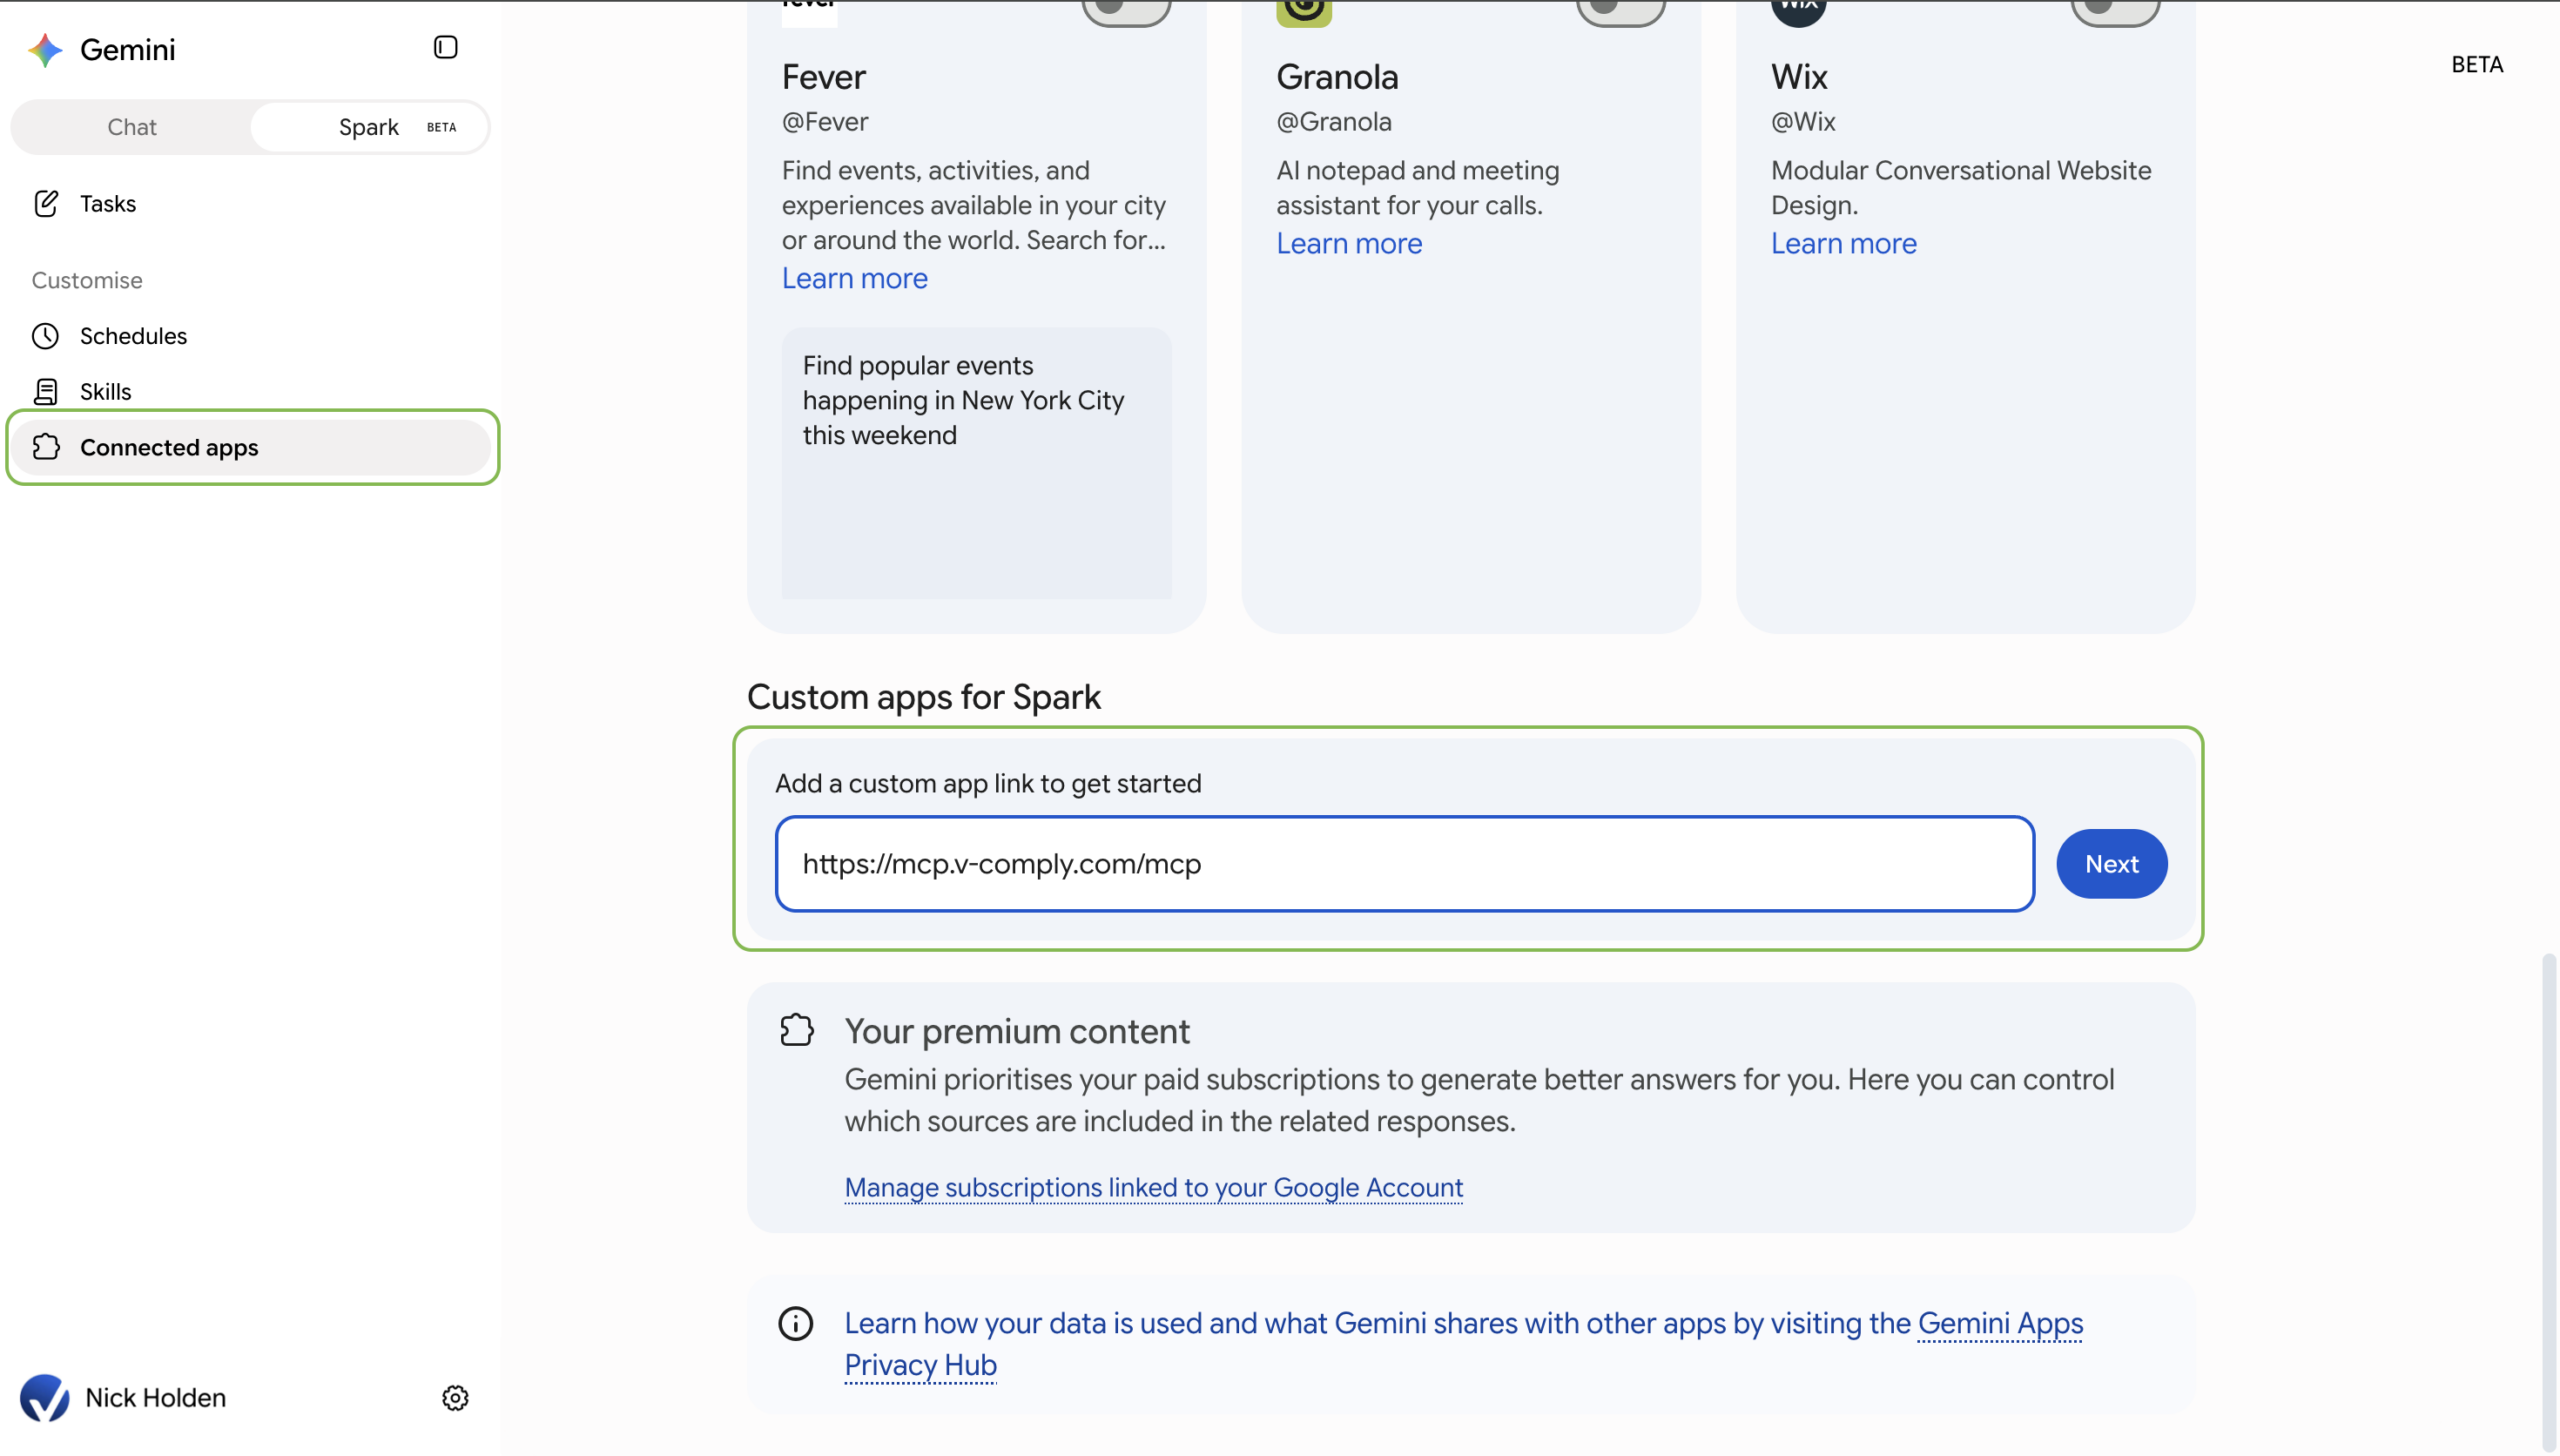Image resolution: width=2560 pixels, height=1456 pixels.
Task: Click the Fever sample prompt card
Action: tap(977, 464)
